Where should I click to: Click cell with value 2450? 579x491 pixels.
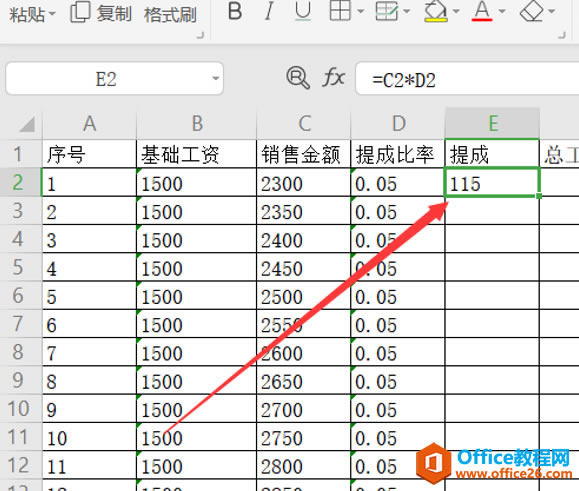tap(304, 267)
